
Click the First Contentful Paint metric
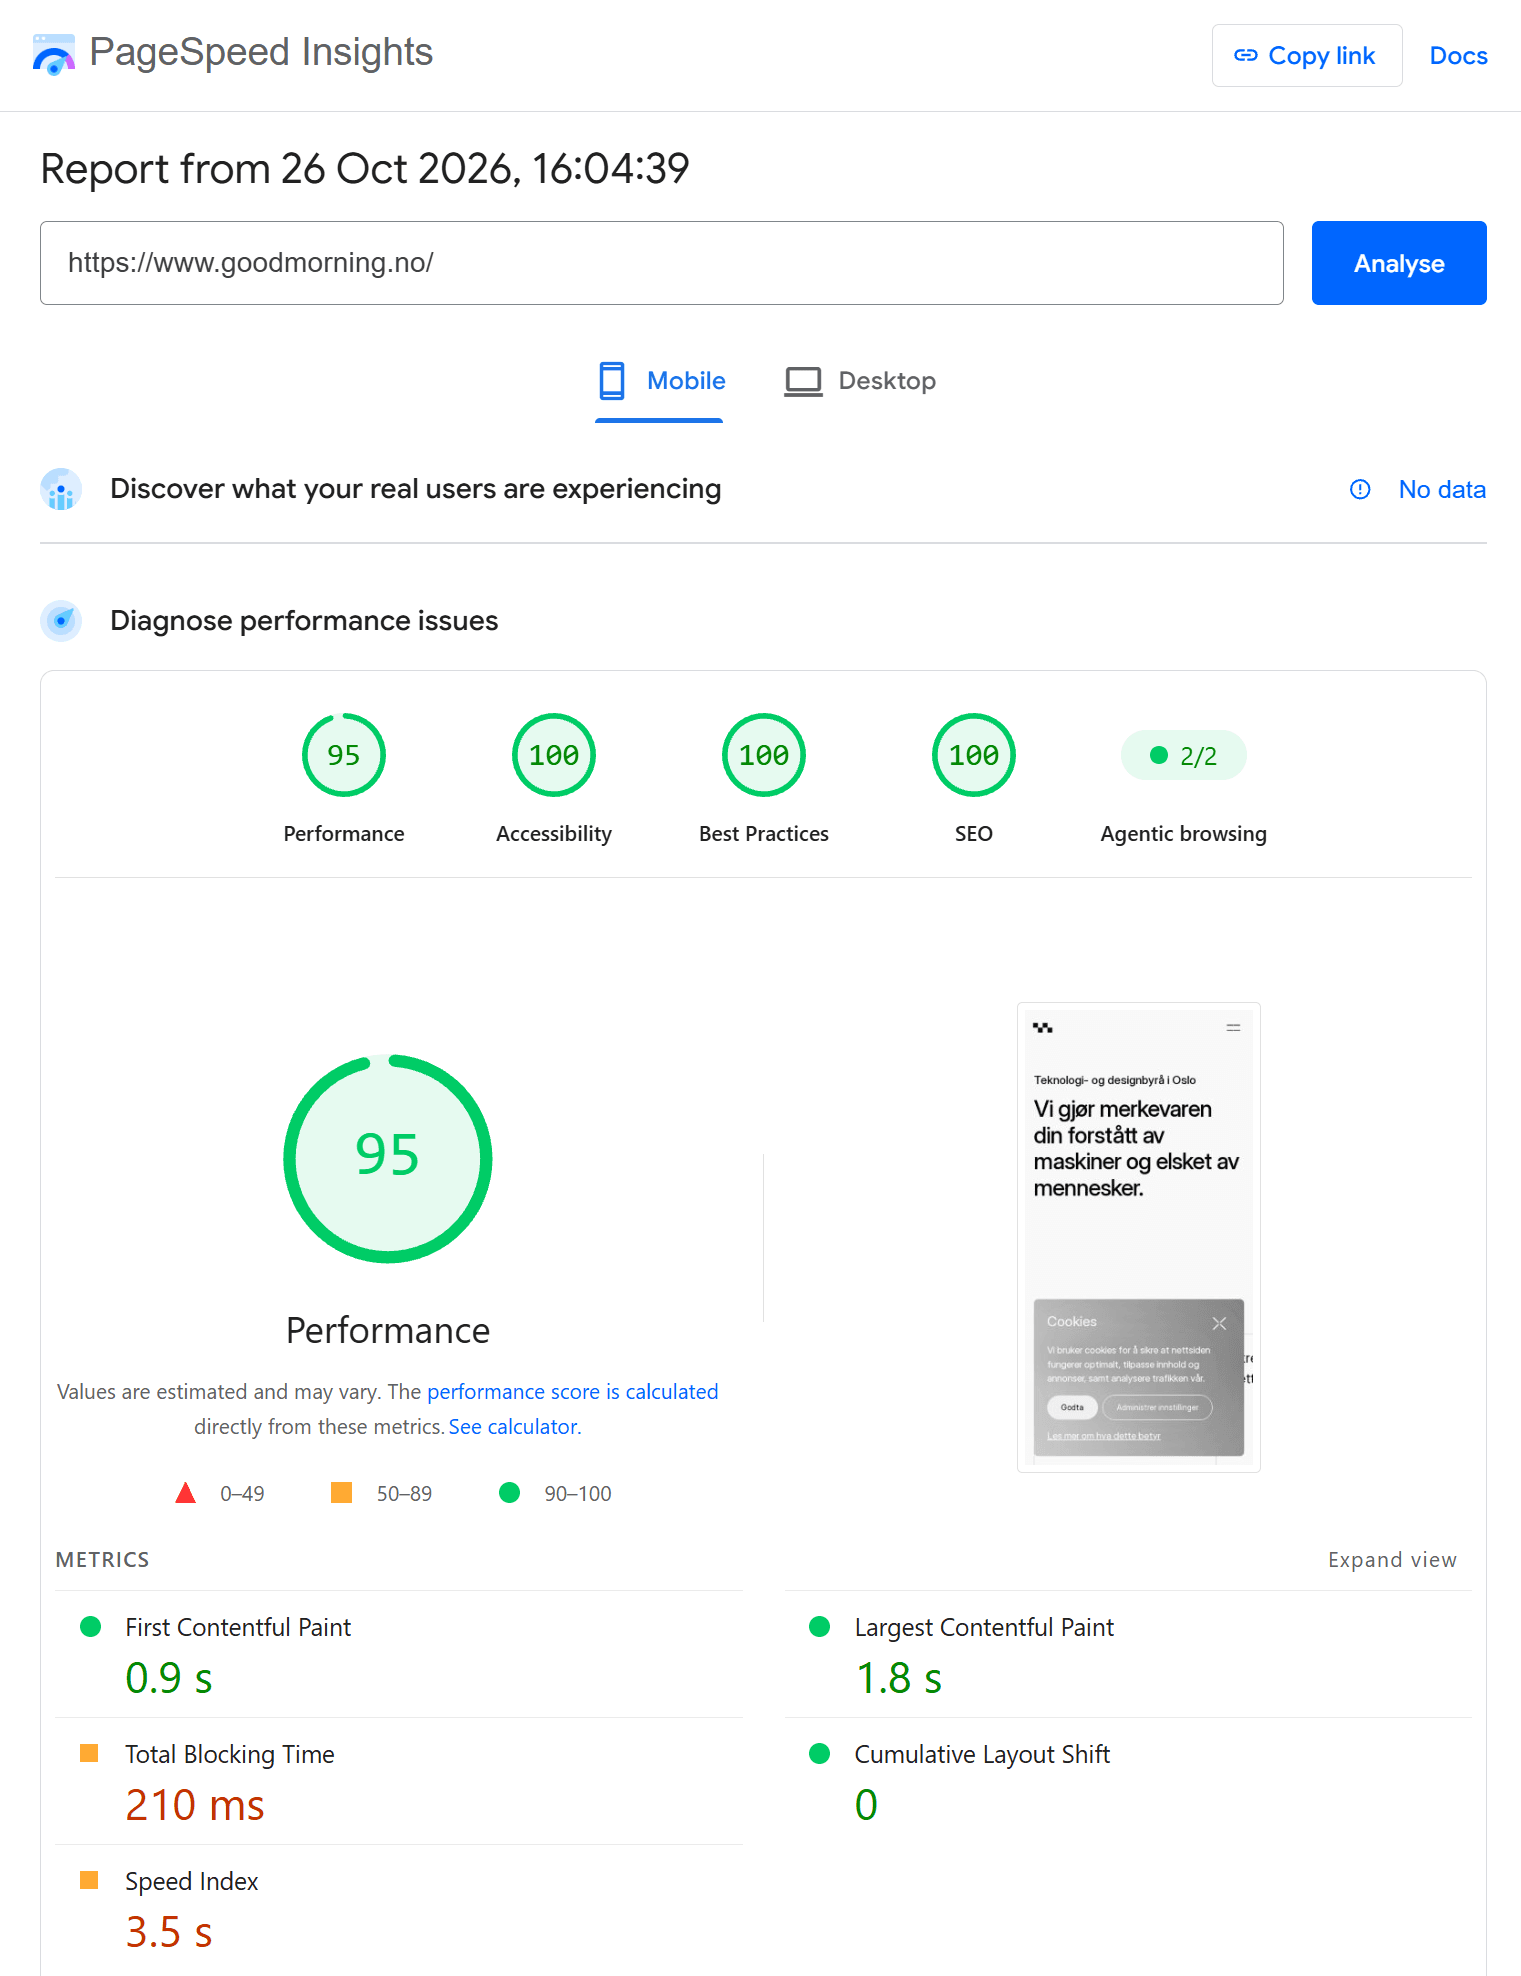400,1654
